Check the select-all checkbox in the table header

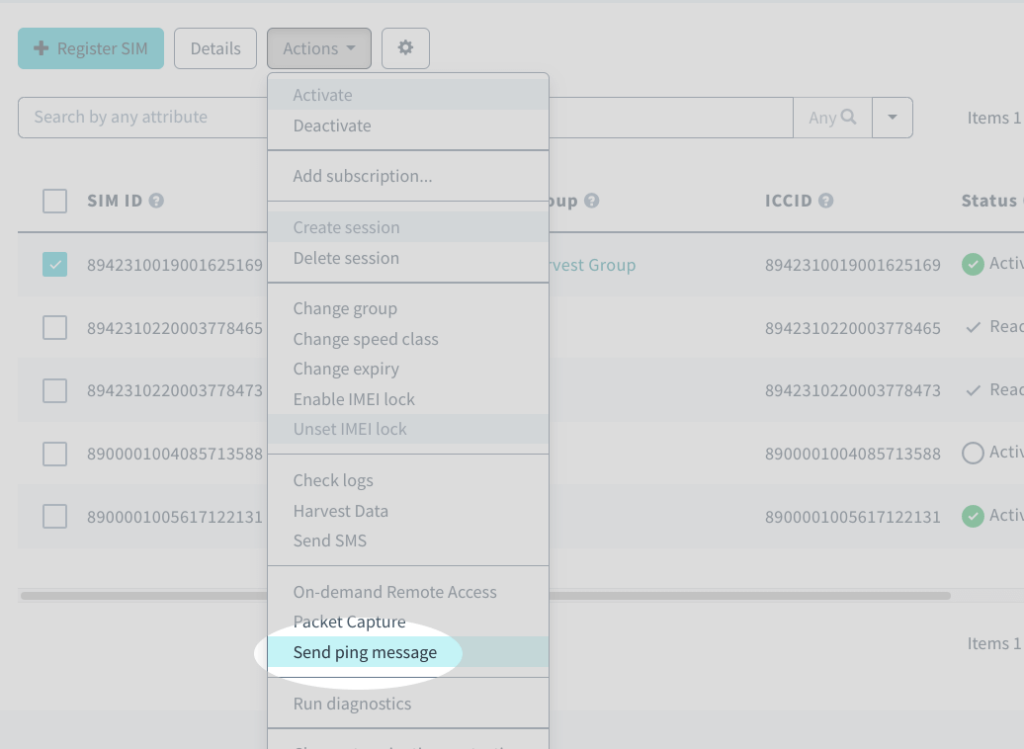click(x=55, y=201)
